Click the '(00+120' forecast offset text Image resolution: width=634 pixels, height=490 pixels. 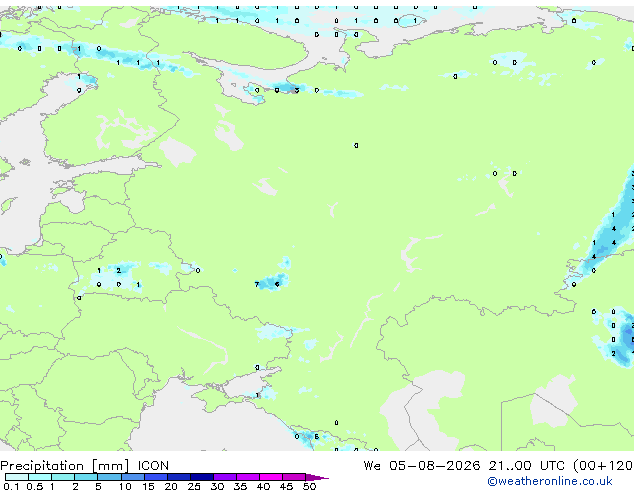[603, 466]
